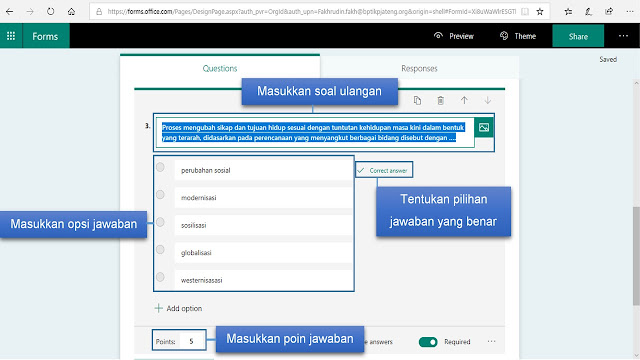Edit the globalisasi option text

click(x=263, y=253)
